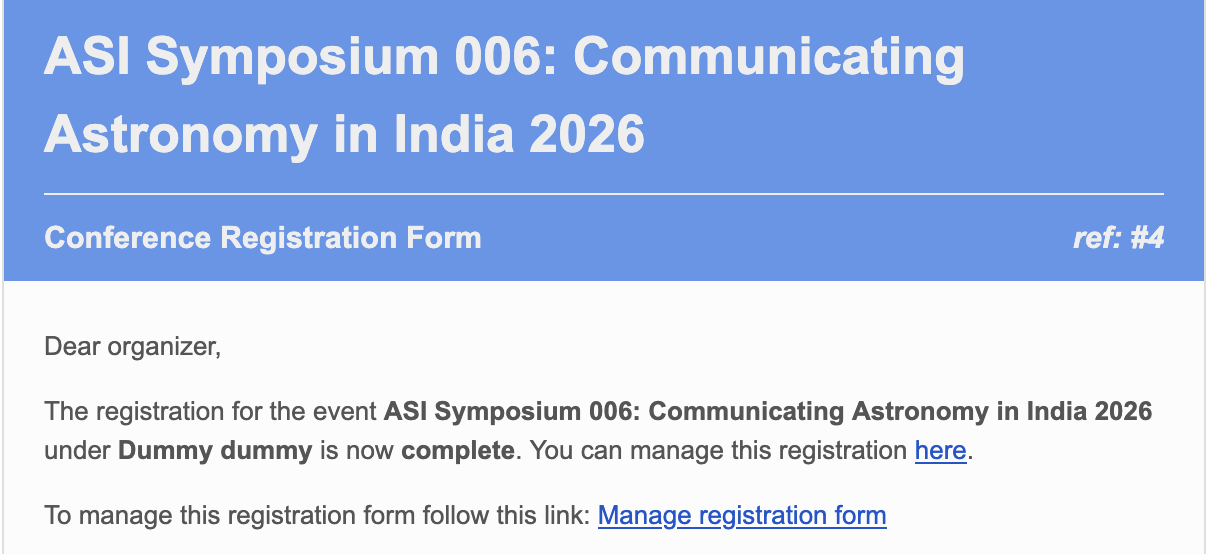
Task: Click "ASI" in the large header title
Action: [87, 57]
